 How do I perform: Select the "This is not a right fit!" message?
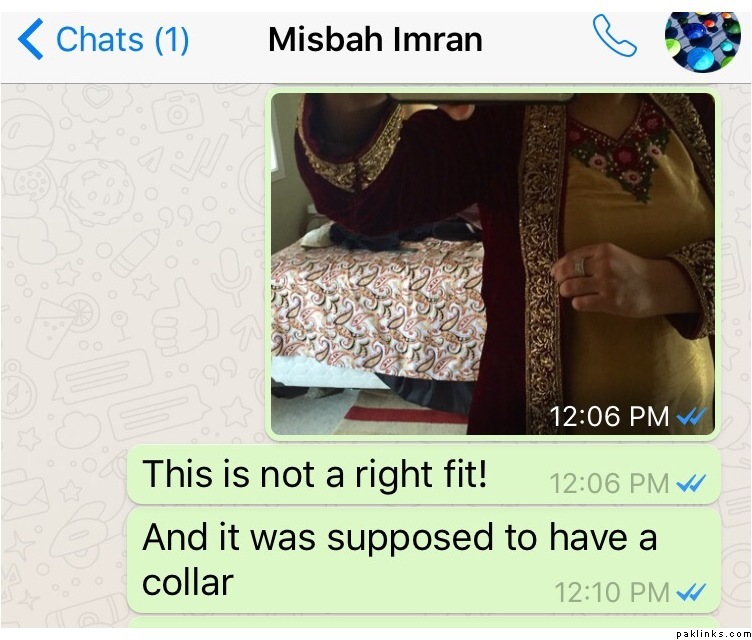[423, 474]
